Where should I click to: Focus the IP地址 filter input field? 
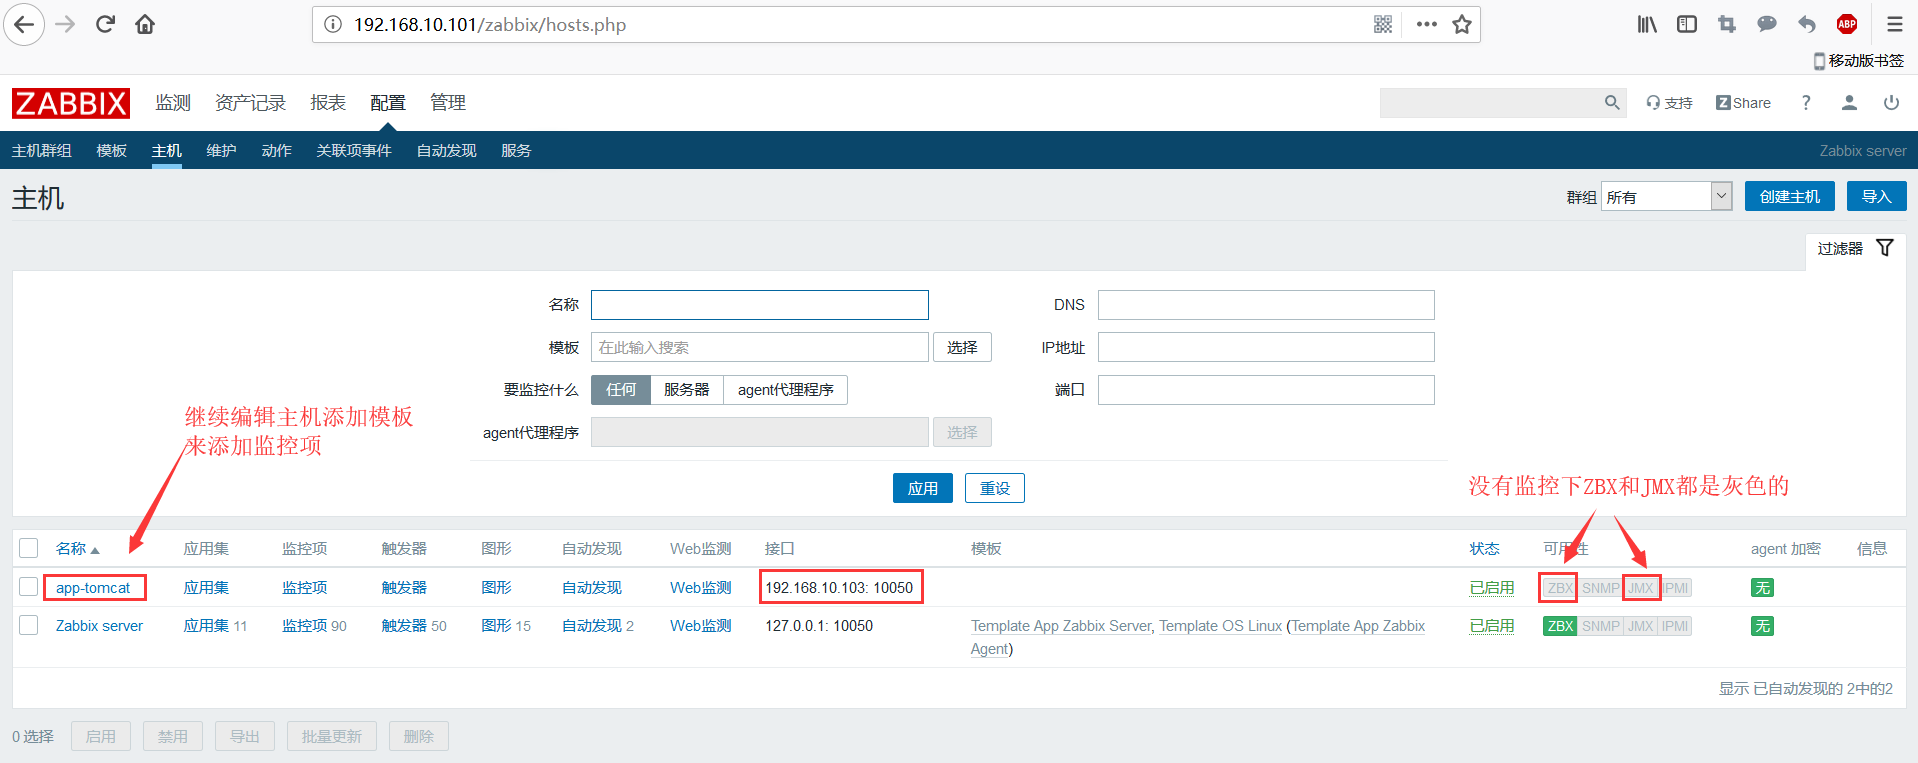click(x=1266, y=347)
